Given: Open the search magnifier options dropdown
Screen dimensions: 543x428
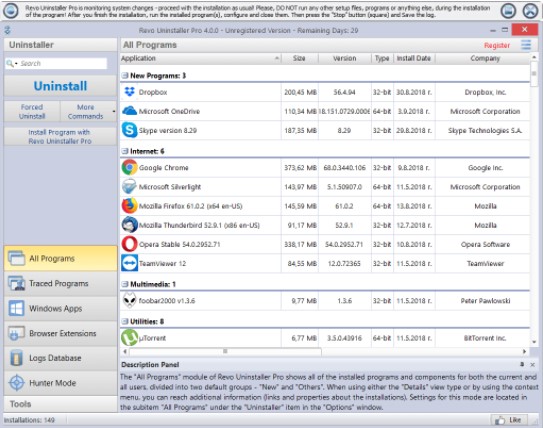Looking at the screenshot, I should click(x=12, y=63).
